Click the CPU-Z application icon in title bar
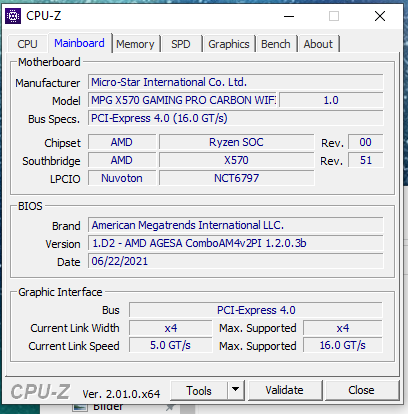This screenshot has width=408, height=414. click(13, 16)
